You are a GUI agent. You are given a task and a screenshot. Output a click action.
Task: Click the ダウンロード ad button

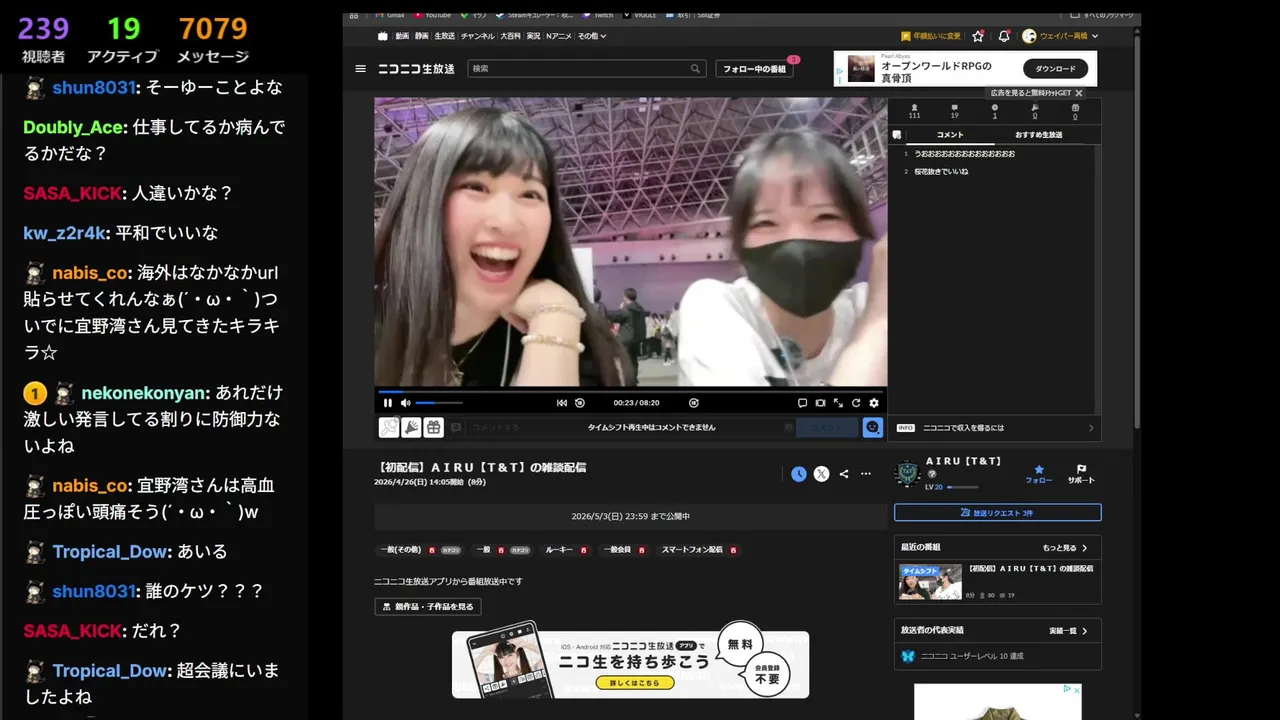coord(1055,69)
